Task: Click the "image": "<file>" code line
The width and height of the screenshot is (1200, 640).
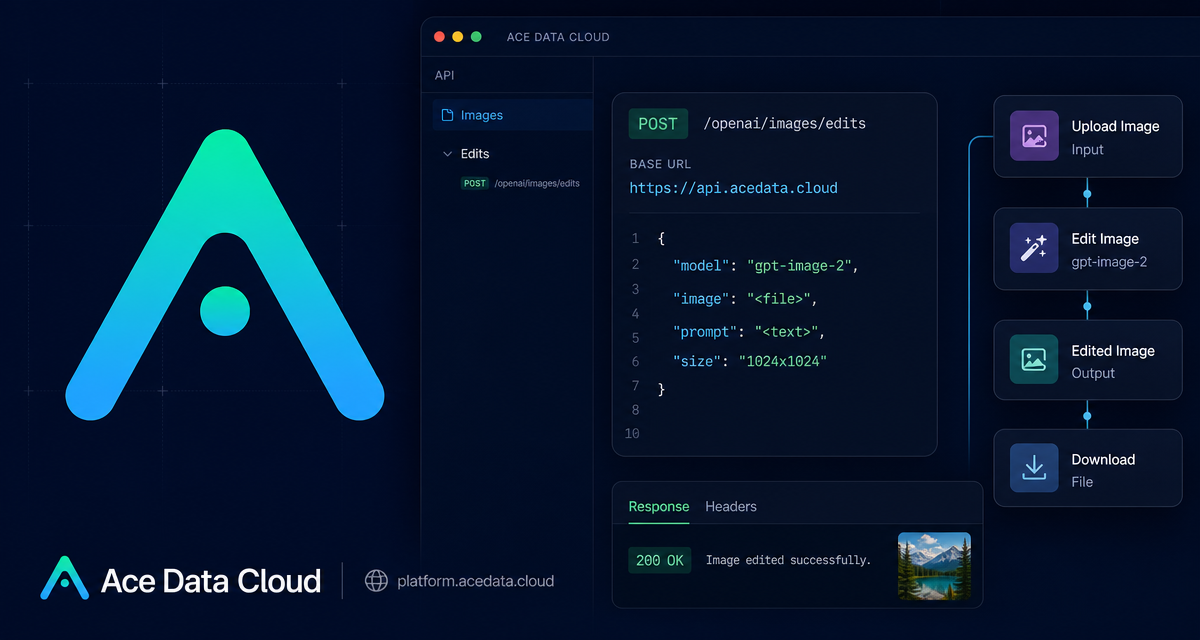Action: [x=745, y=298]
